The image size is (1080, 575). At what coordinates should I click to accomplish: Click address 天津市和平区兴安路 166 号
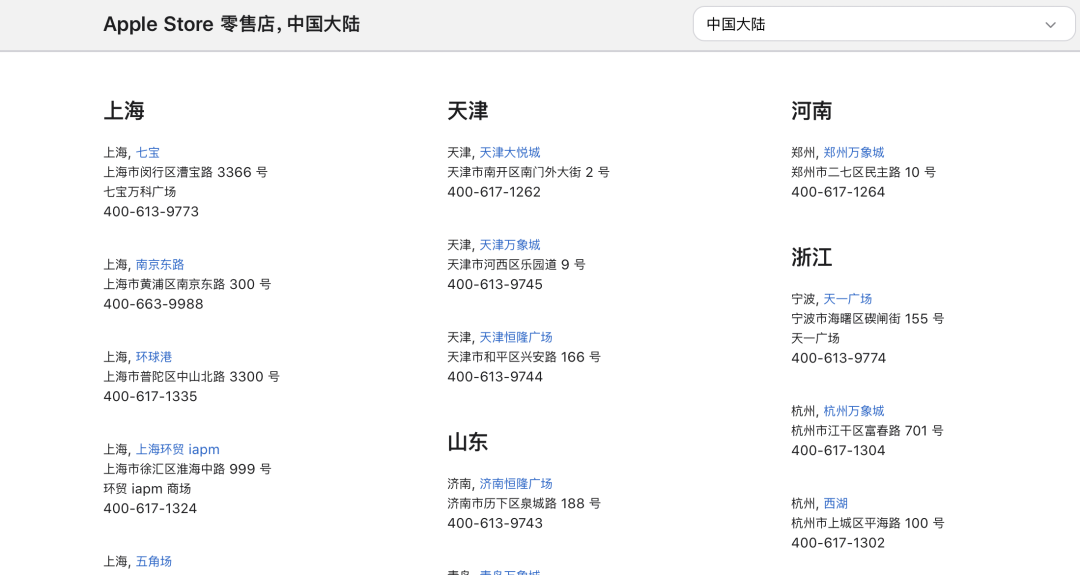(523, 357)
